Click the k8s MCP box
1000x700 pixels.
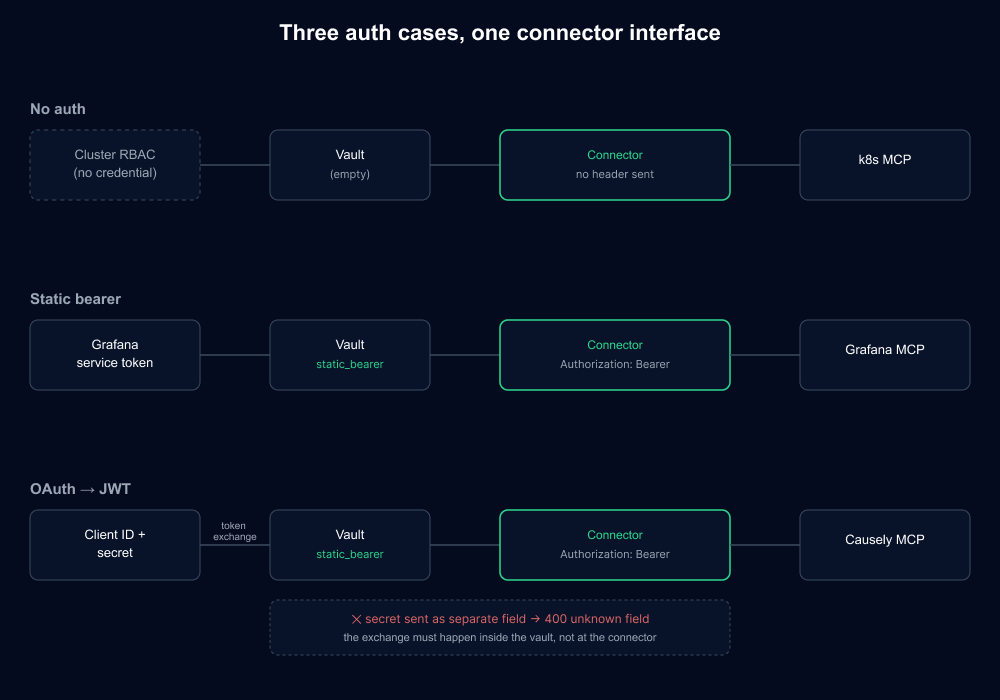click(885, 165)
